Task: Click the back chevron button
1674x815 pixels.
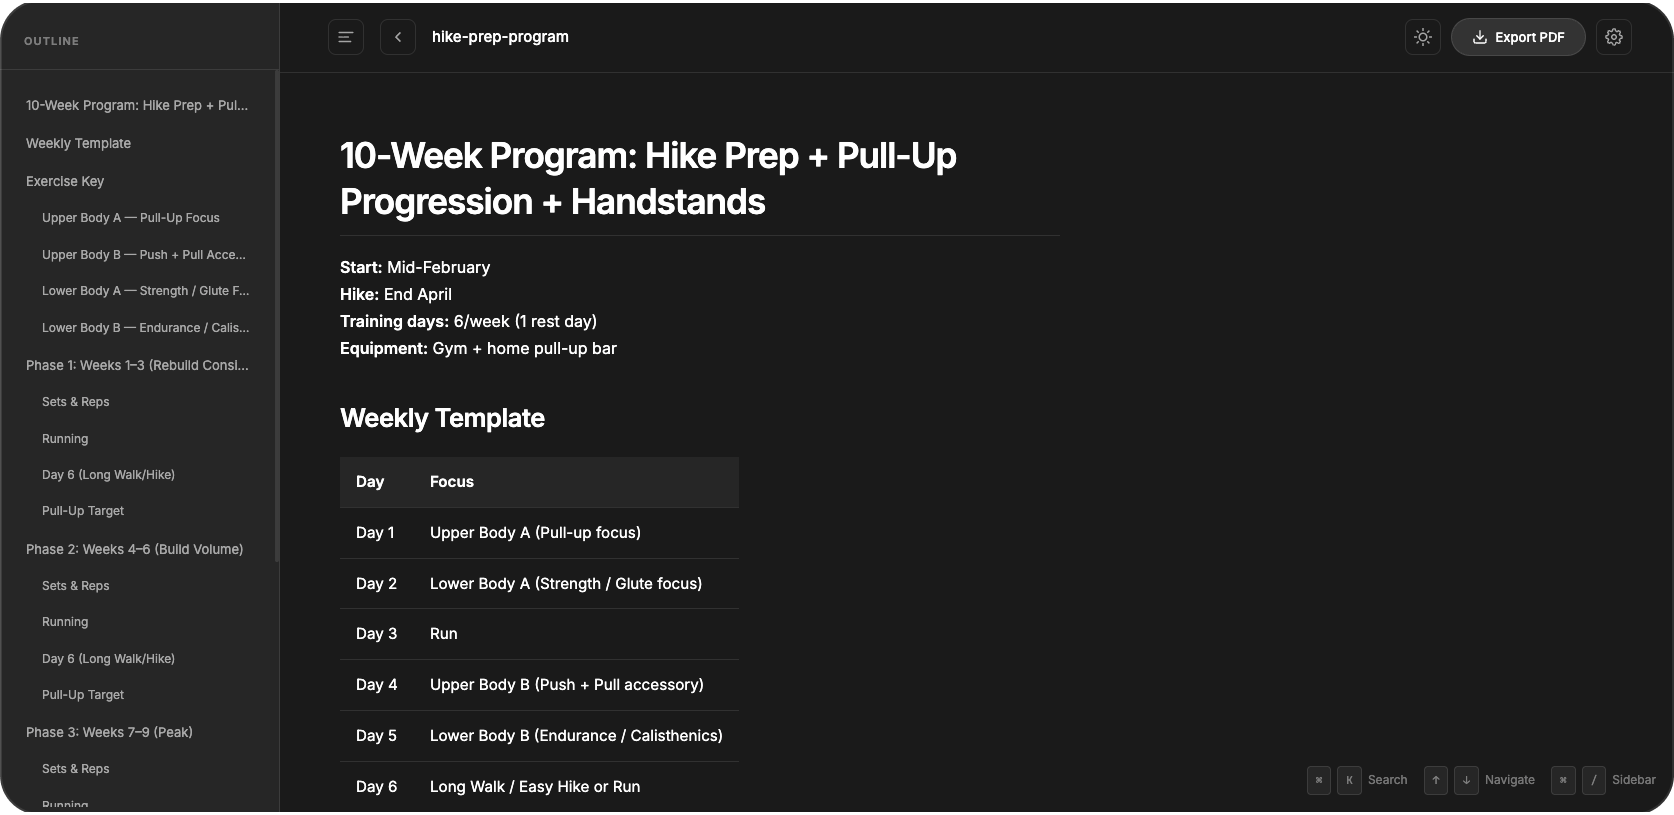Action: pos(398,37)
